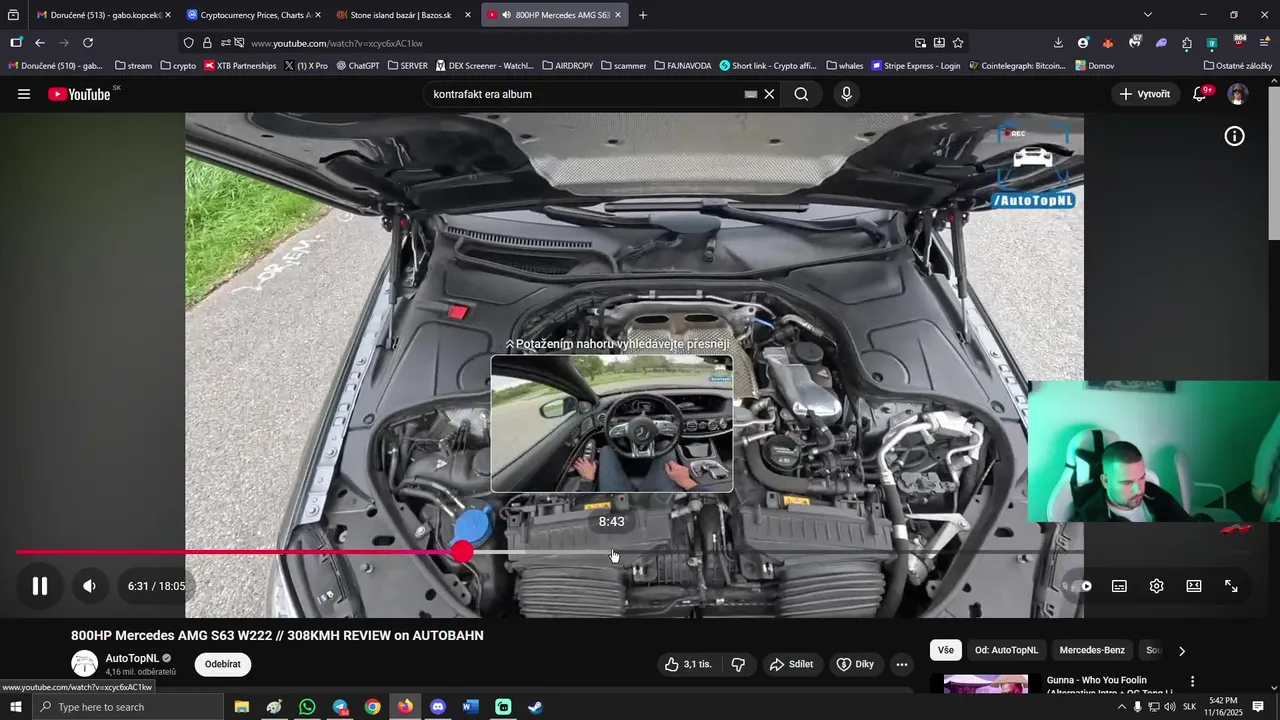Viewport: 1280px width, 720px height.
Task: Pause the video playback
Action: coord(40,586)
